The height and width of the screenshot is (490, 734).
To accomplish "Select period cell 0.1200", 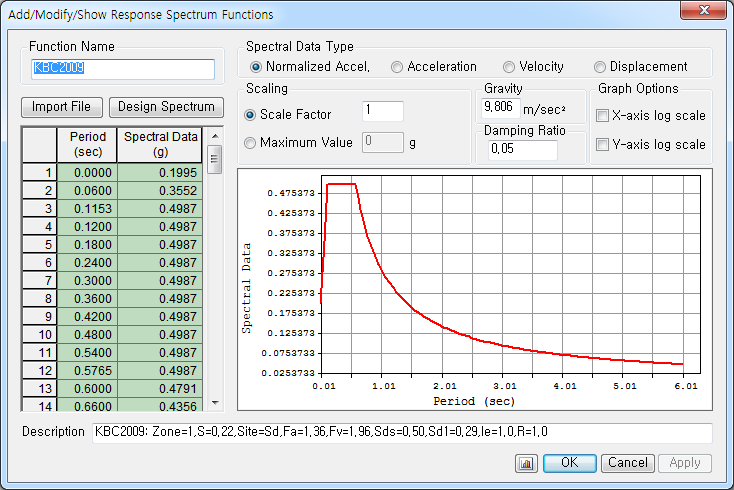I will tap(87, 227).
